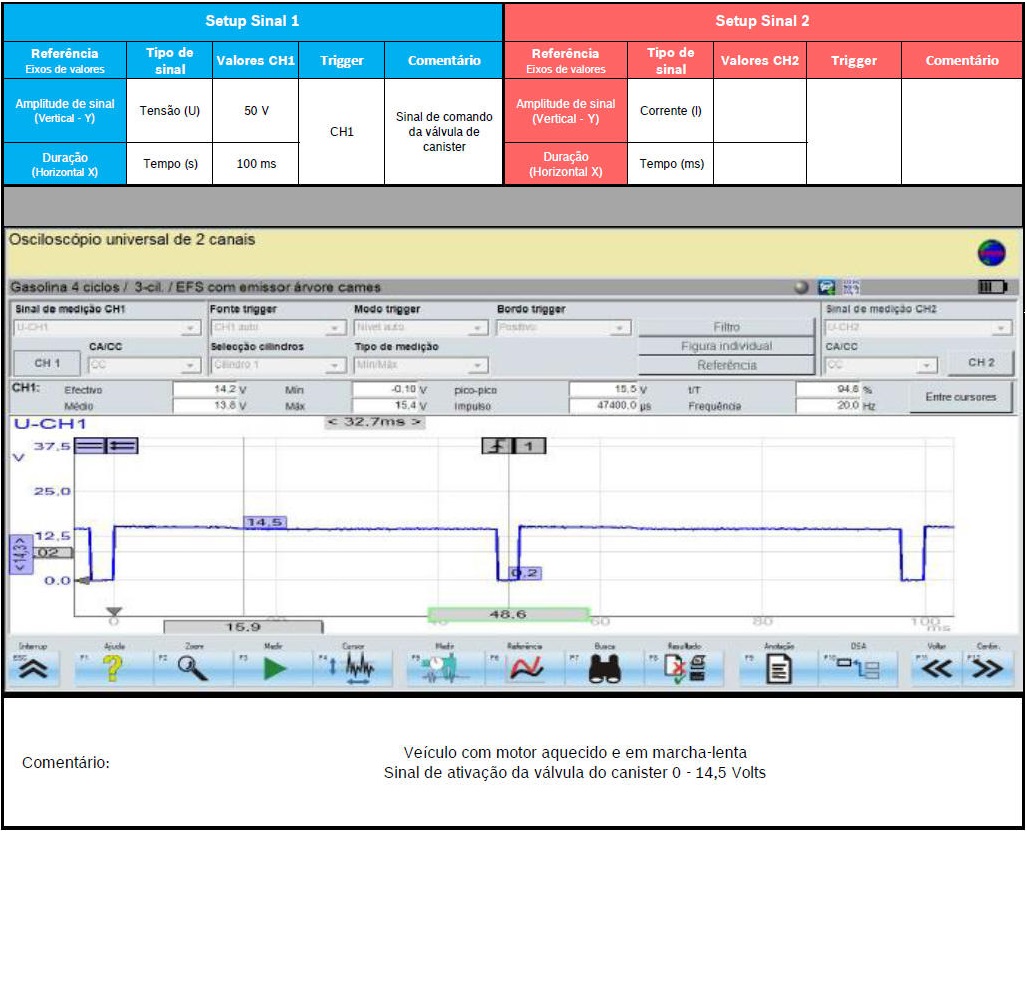The height and width of the screenshot is (1006, 1027).
Task: Click the Filtro button
Action: pyautogui.click(x=727, y=327)
